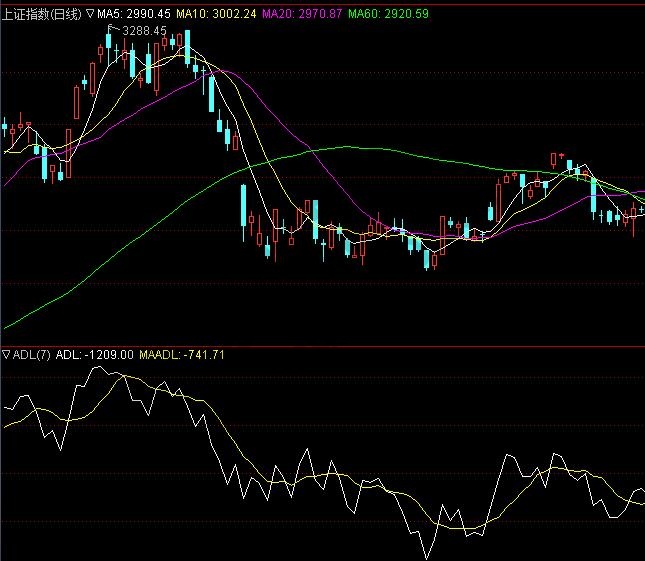Expand the triangle before ADL(7) indicator
Screen dimensions: 645x561
(5, 354)
